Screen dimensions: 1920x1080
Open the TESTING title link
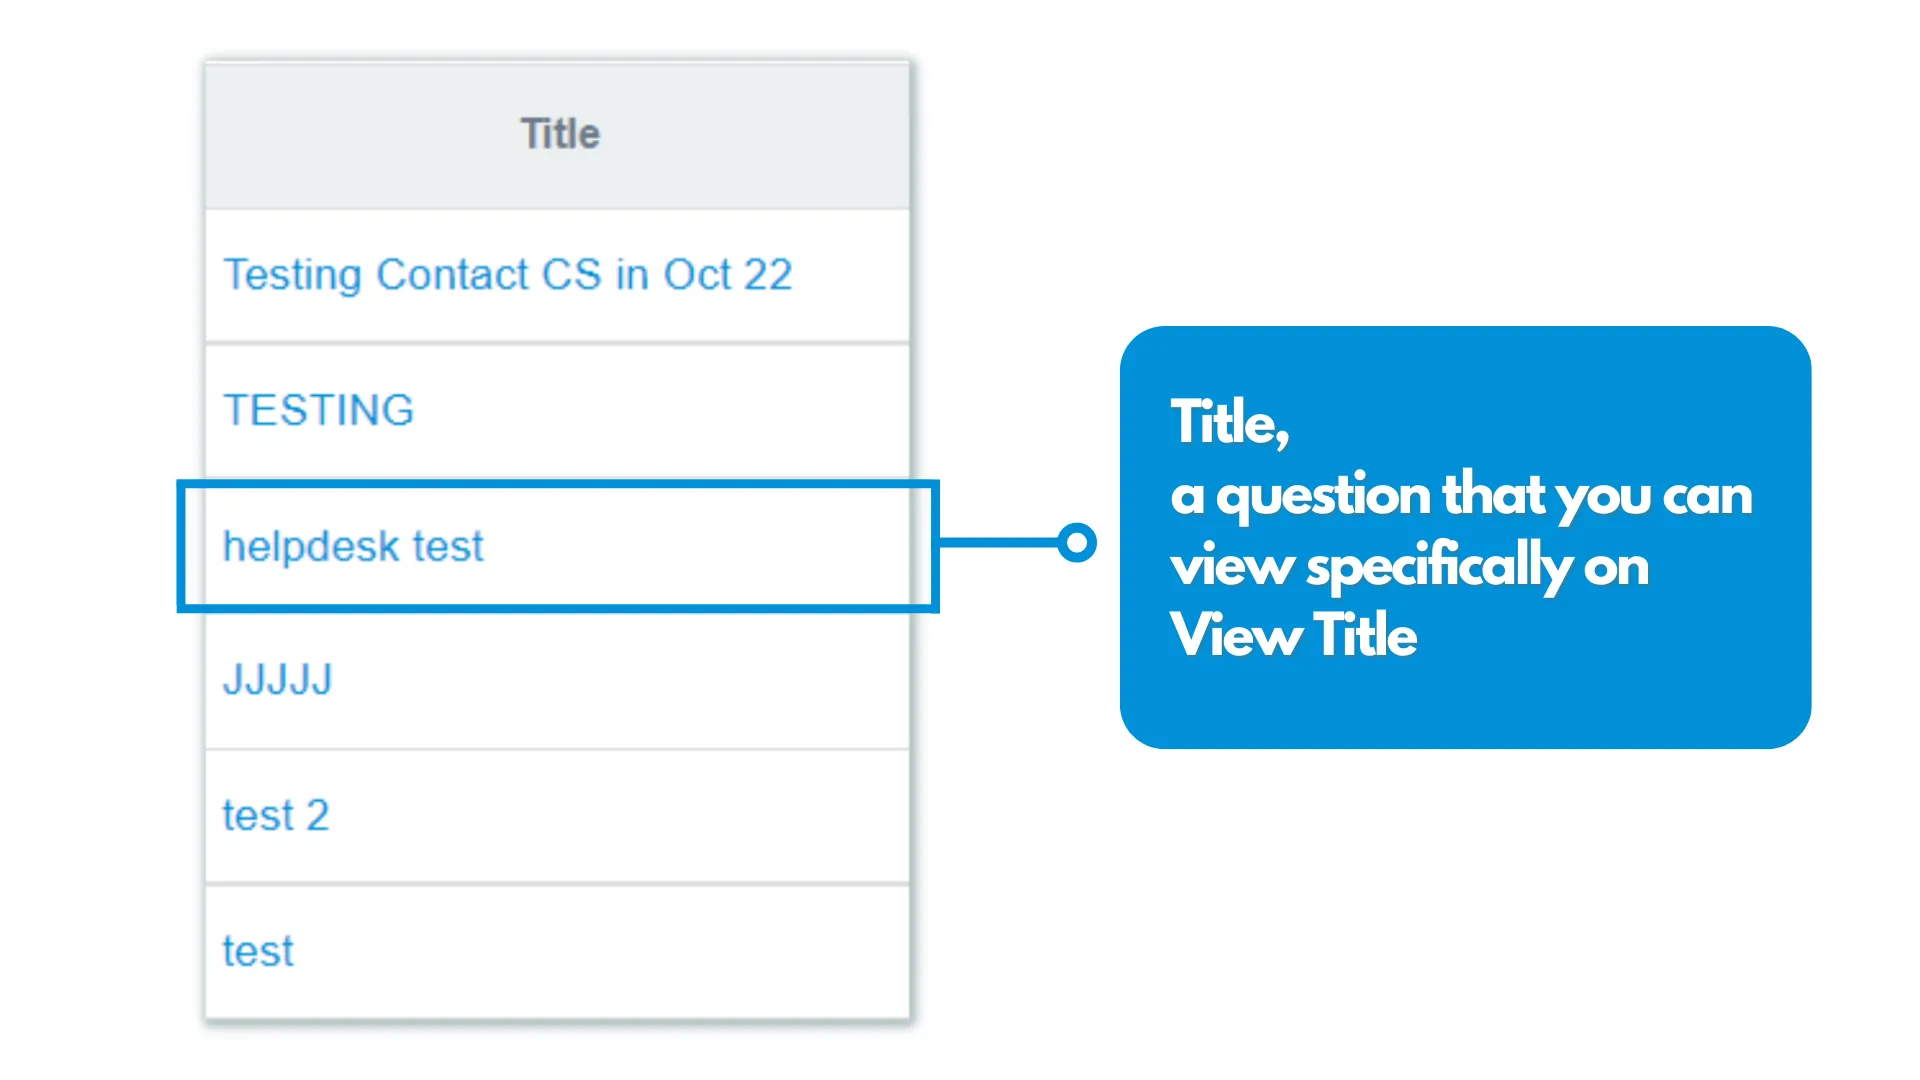(318, 410)
